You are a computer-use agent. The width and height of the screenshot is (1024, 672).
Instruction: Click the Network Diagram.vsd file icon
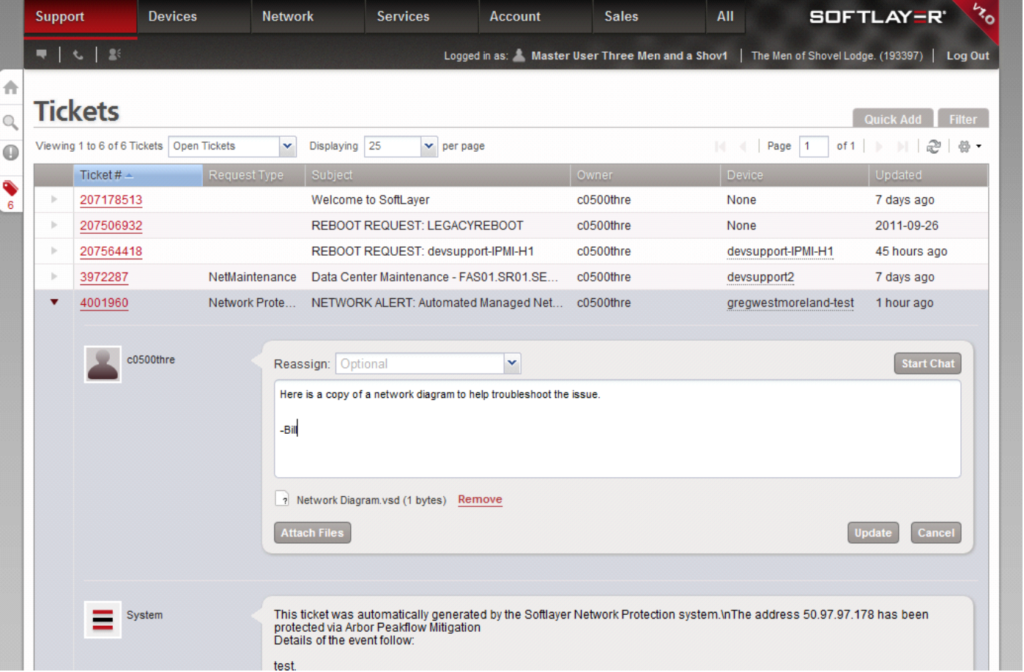(x=282, y=499)
